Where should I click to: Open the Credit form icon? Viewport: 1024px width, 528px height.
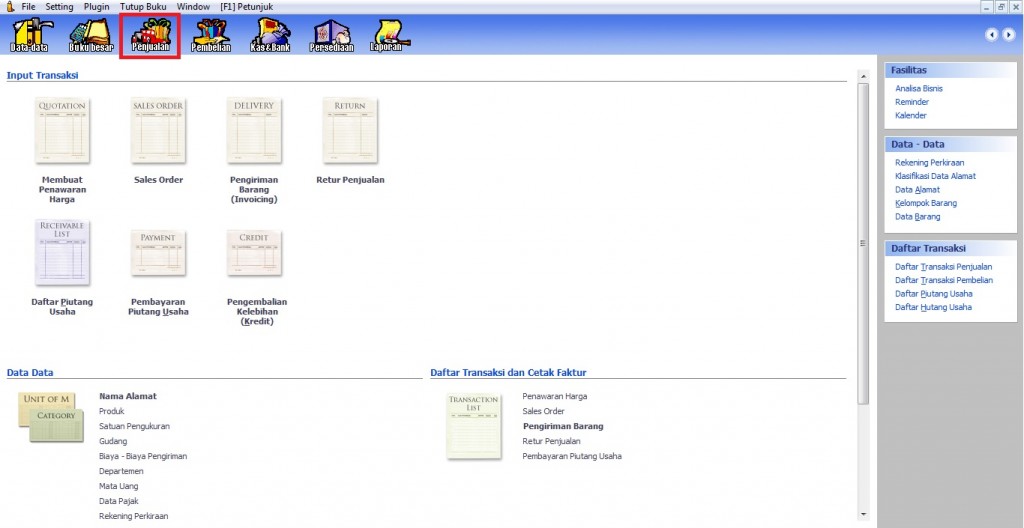[254, 256]
